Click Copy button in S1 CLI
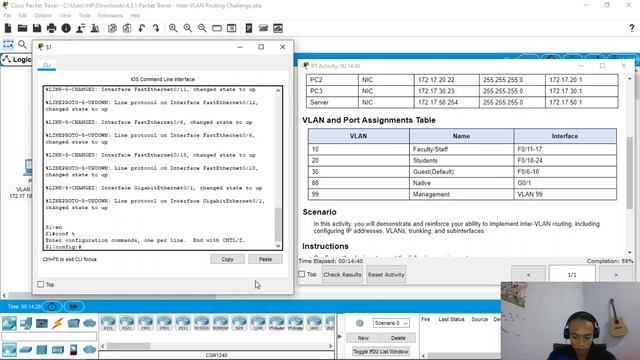 (x=227, y=259)
